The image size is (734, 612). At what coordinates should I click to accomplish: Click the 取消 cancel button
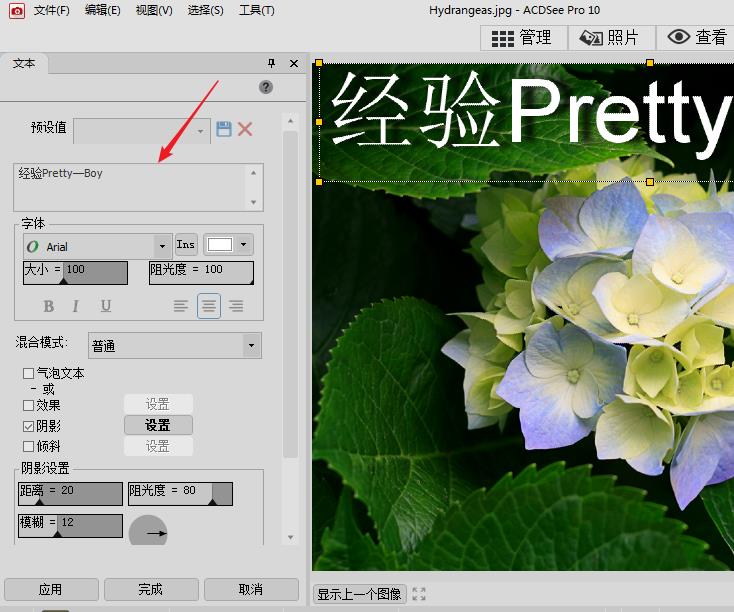point(251,589)
